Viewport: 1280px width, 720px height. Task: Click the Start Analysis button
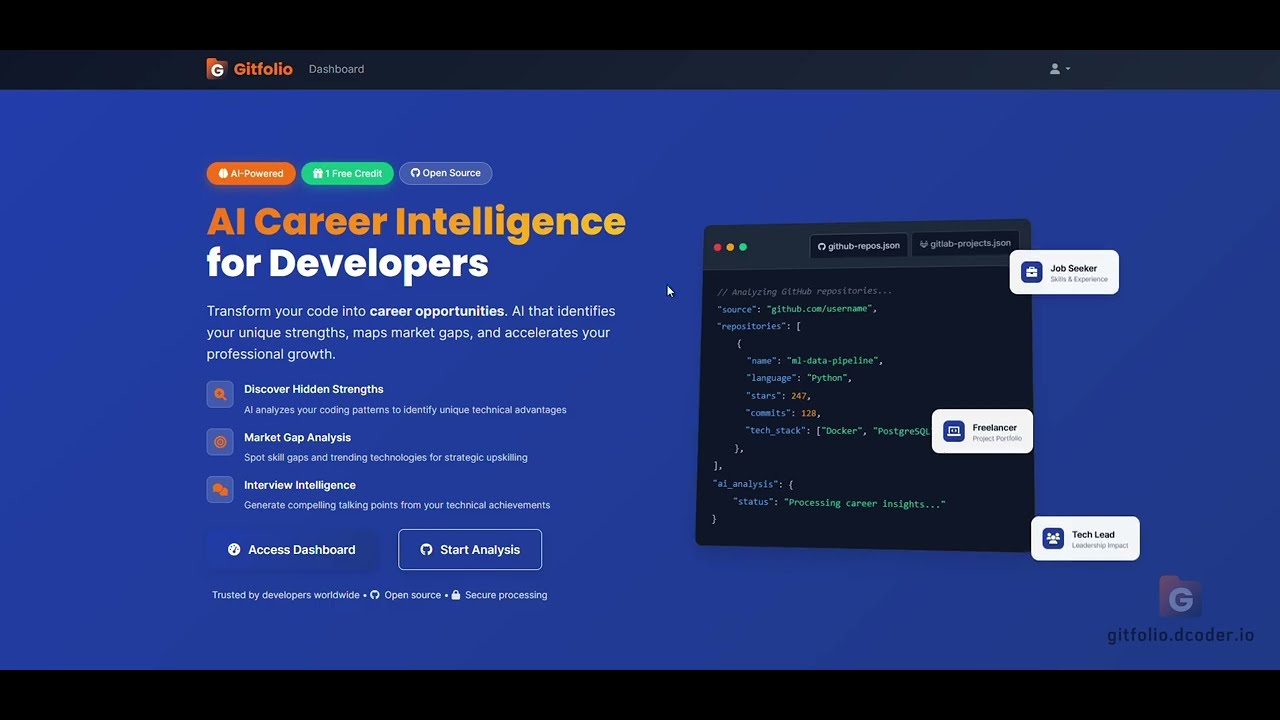point(470,550)
